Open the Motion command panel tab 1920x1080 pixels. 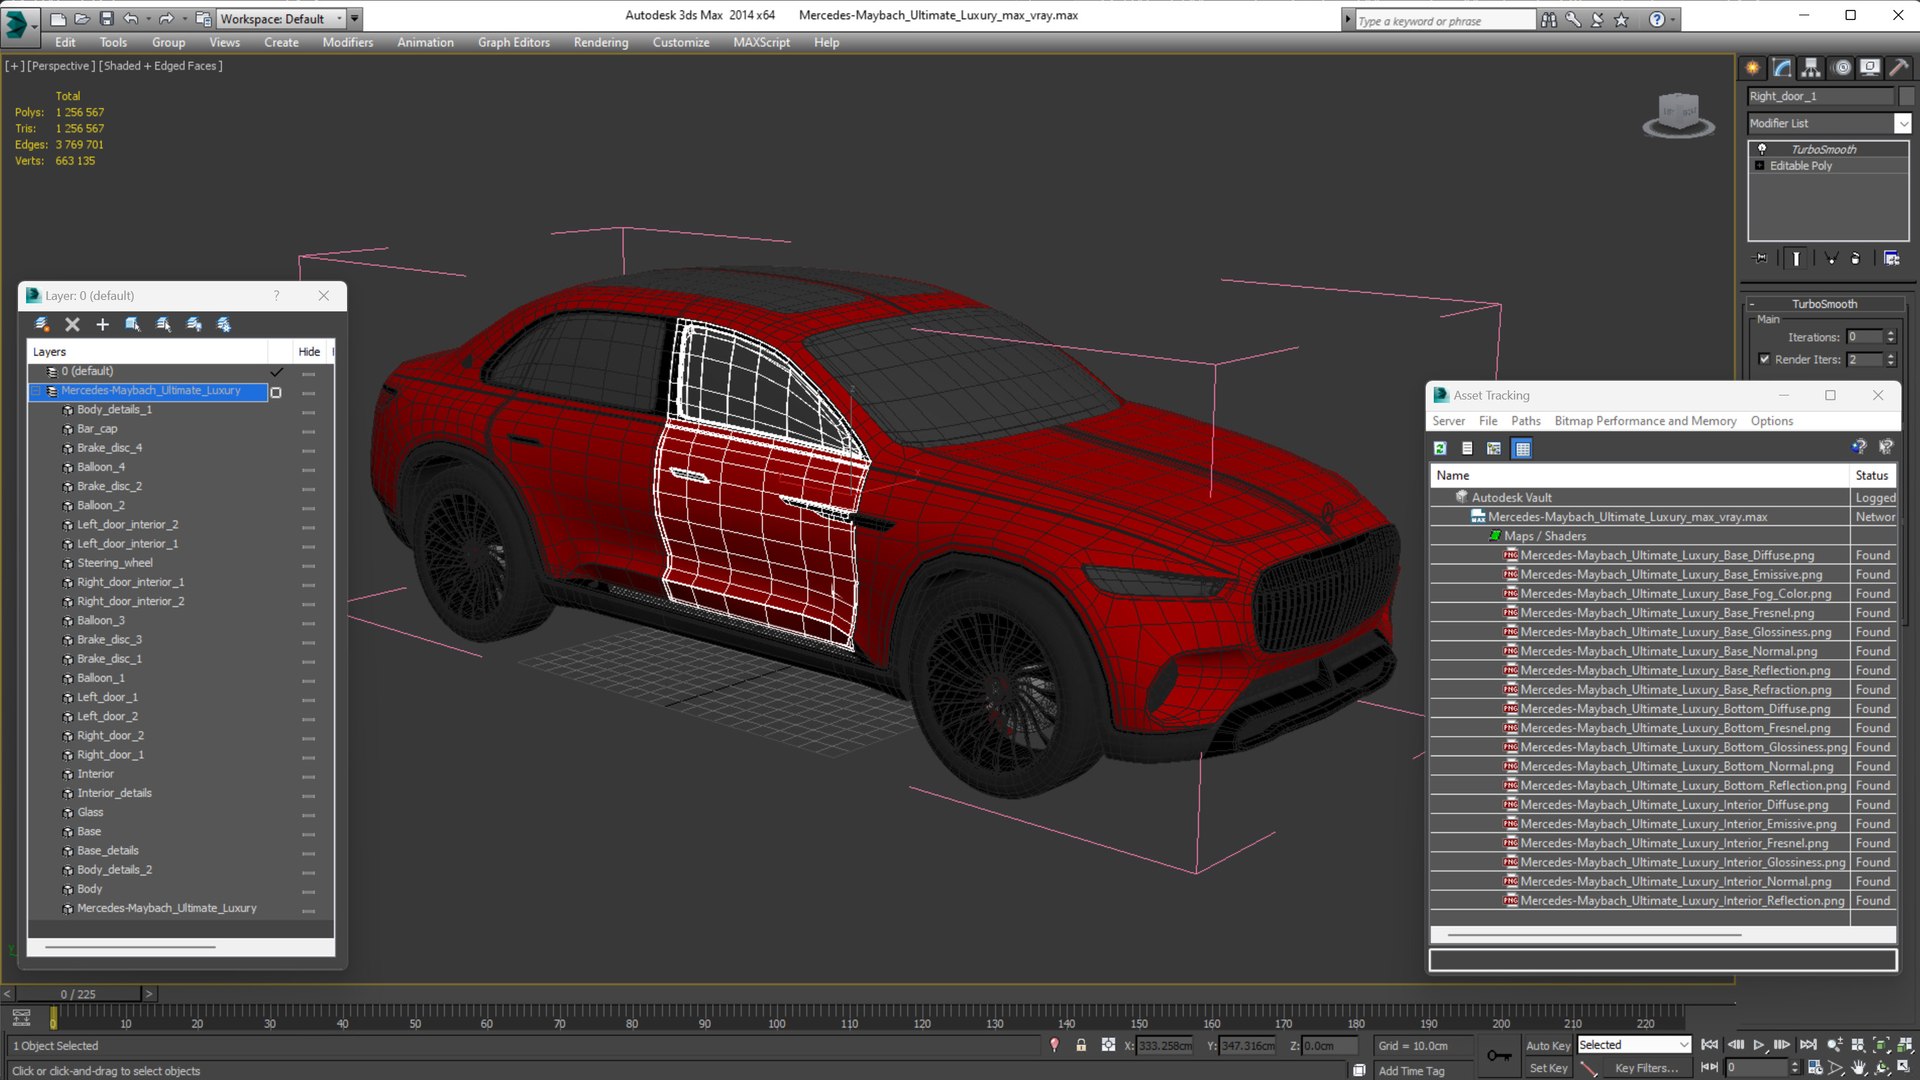pos(1842,68)
